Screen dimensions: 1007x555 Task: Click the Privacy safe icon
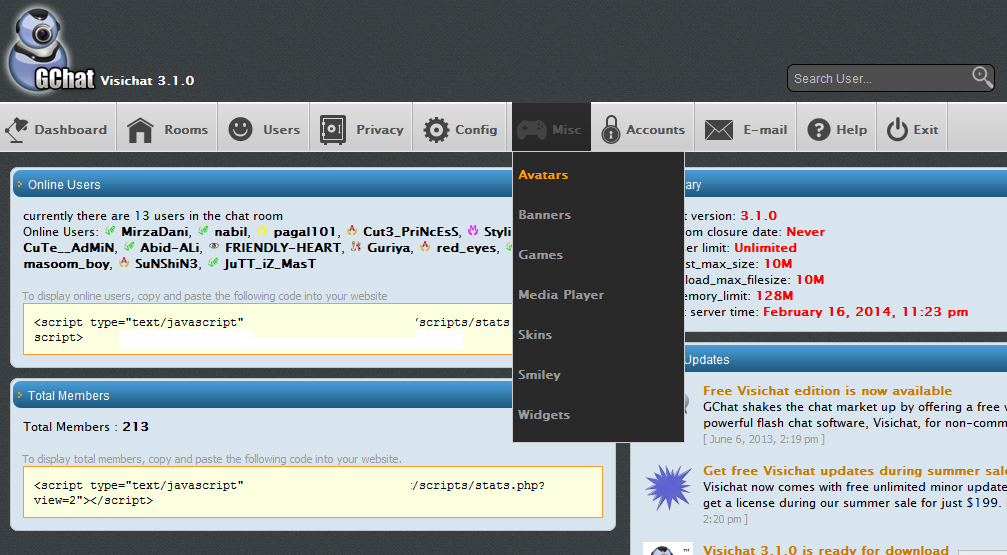coord(333,130)
